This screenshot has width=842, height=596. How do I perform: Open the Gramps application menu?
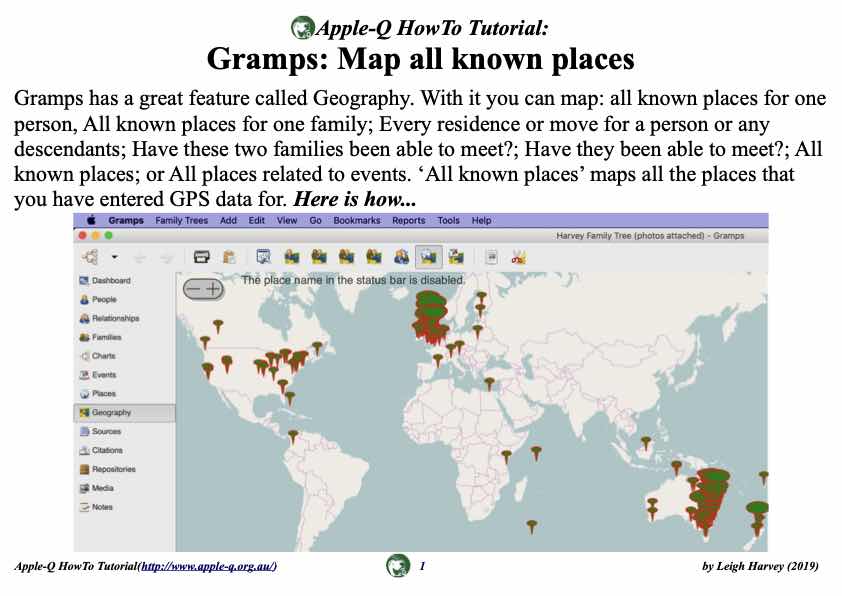(x=126, y=220)
